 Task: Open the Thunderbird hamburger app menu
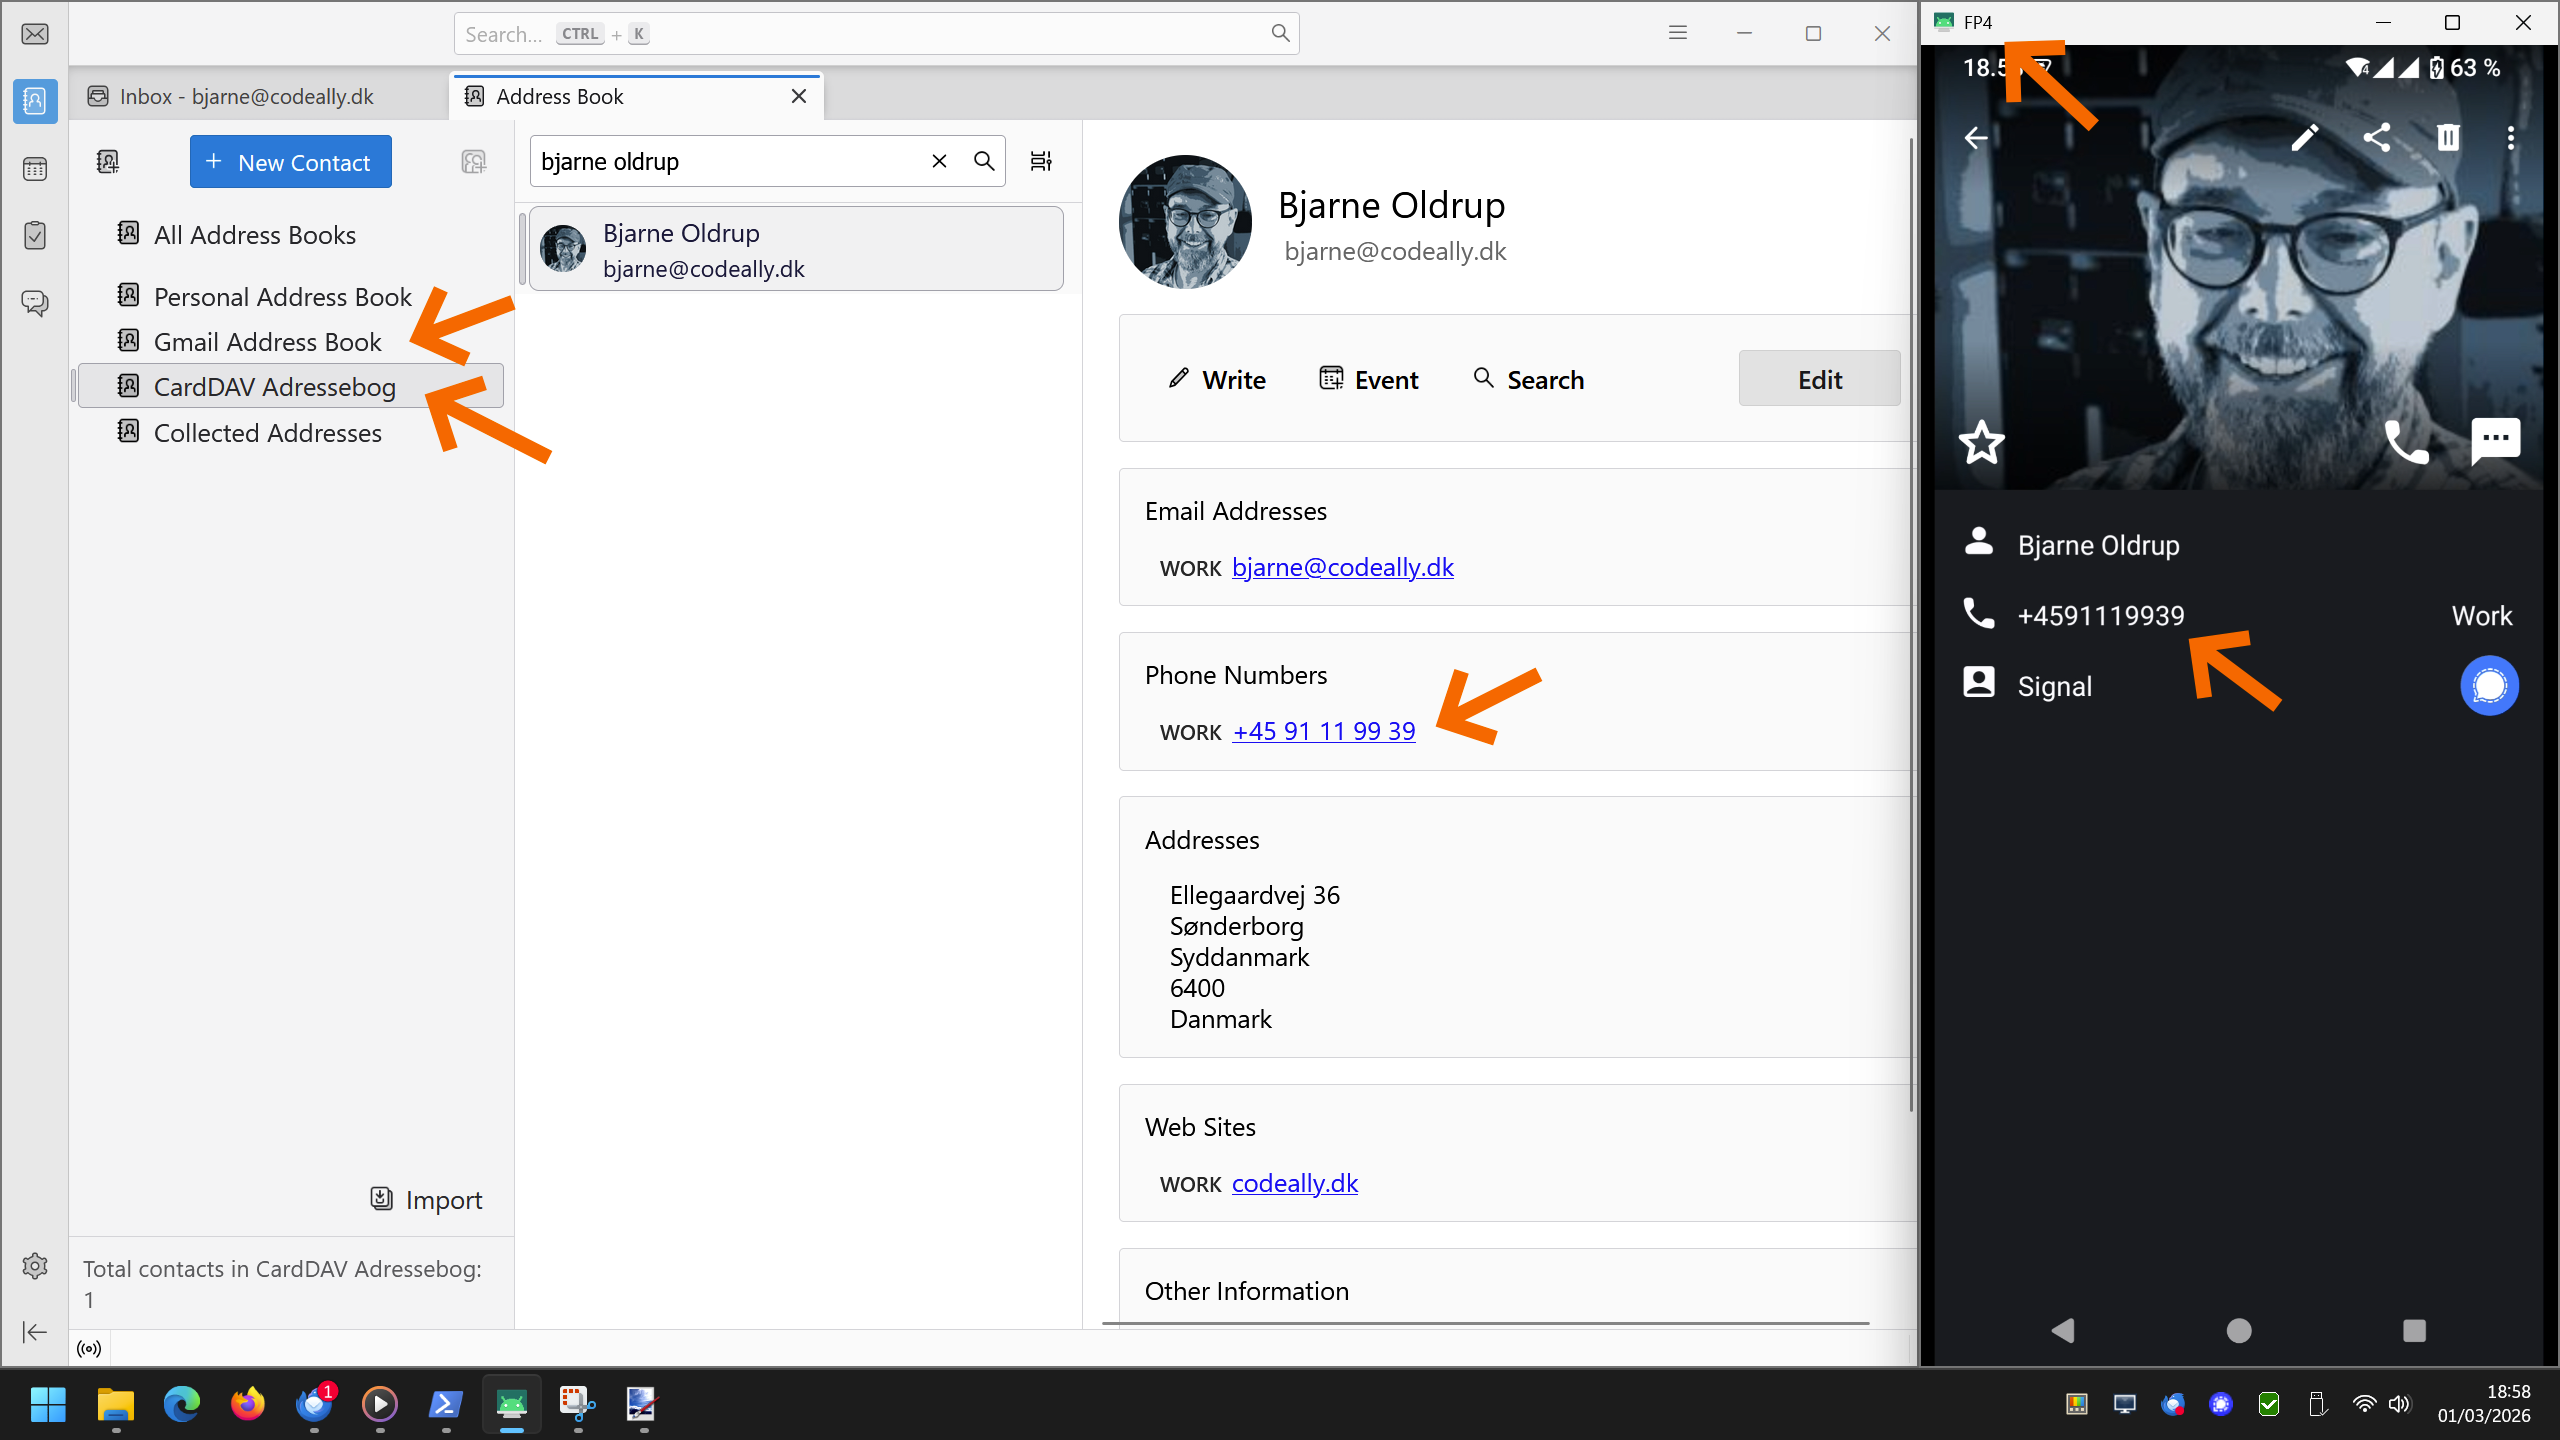pos(1678,34)
